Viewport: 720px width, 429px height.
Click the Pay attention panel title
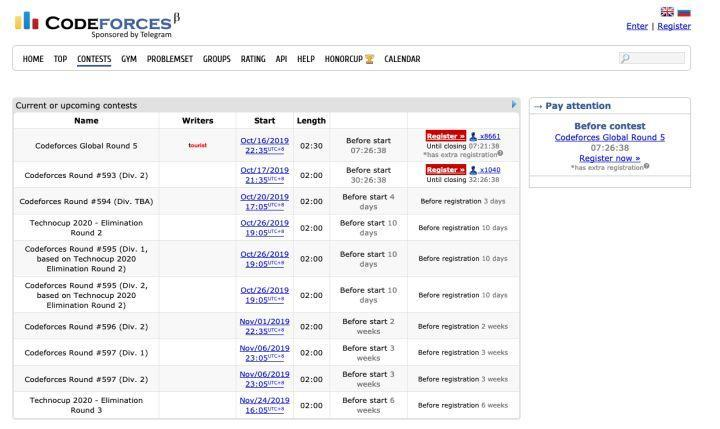pos(578,106)
